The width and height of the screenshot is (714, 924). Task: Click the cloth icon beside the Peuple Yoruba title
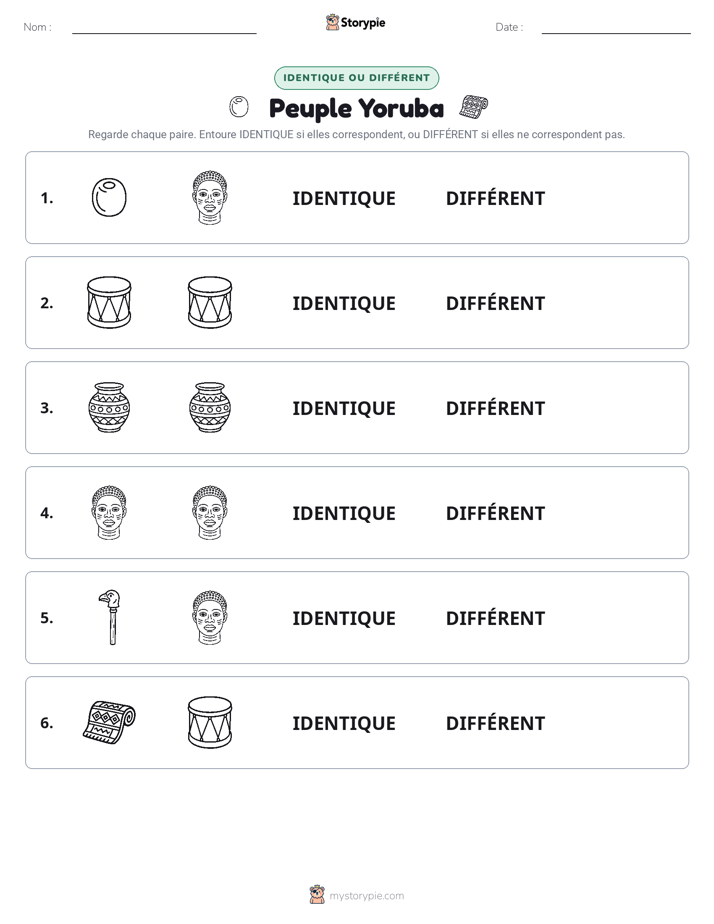click(474, 107)
